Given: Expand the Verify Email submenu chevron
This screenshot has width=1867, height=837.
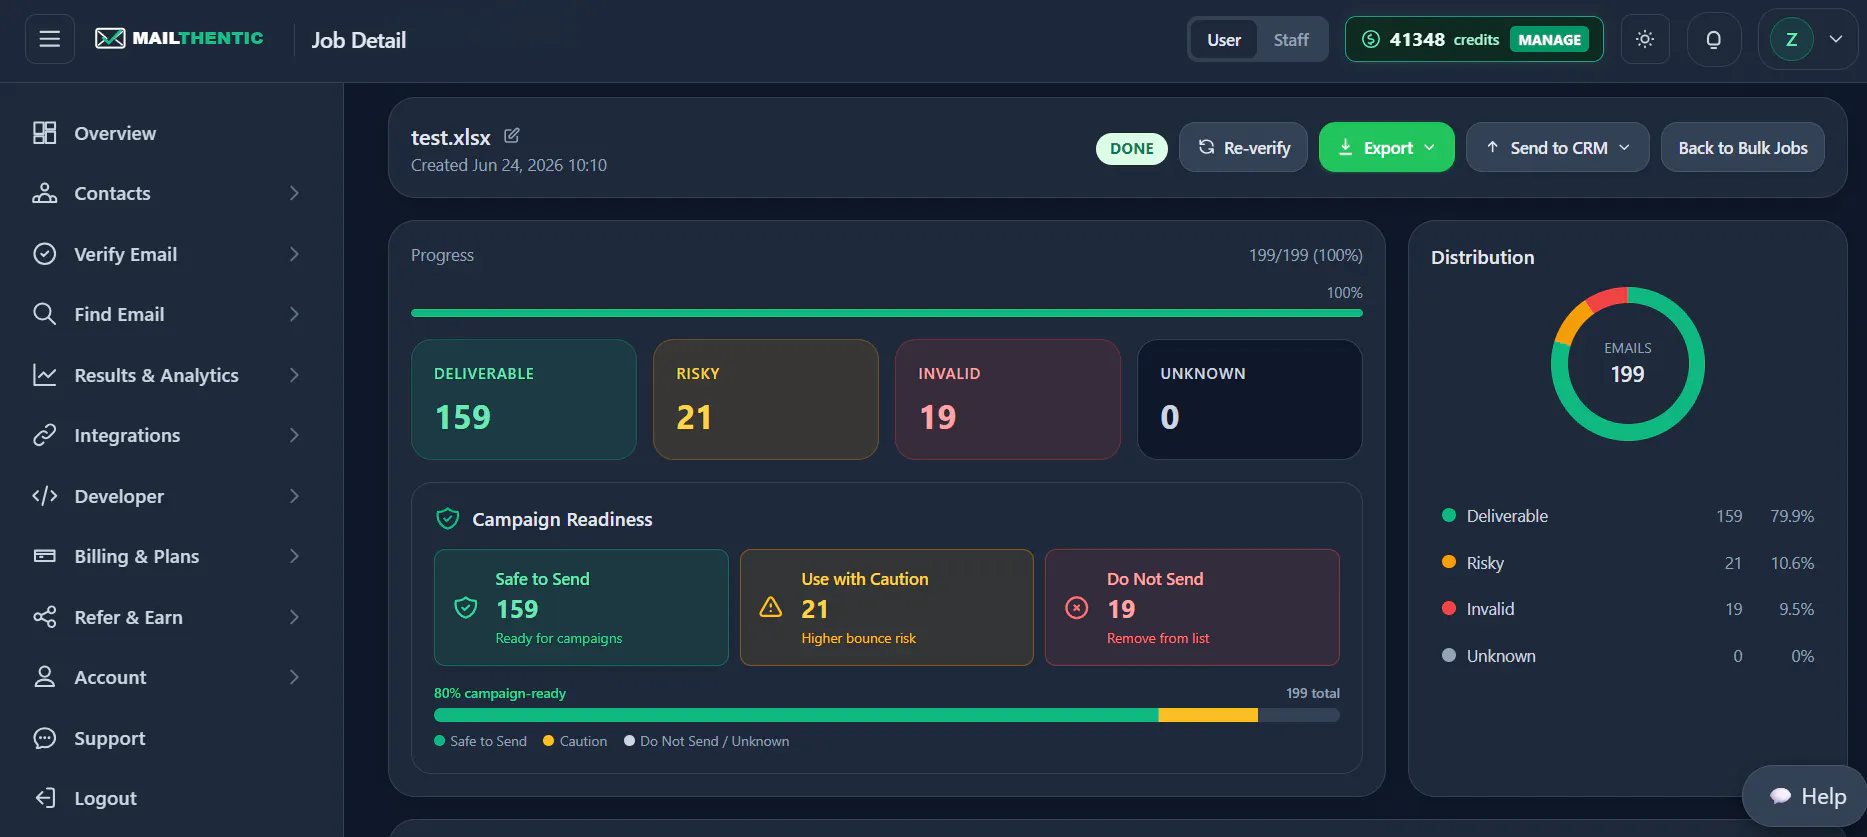Looking at the screenshot, I should (294, 254).
